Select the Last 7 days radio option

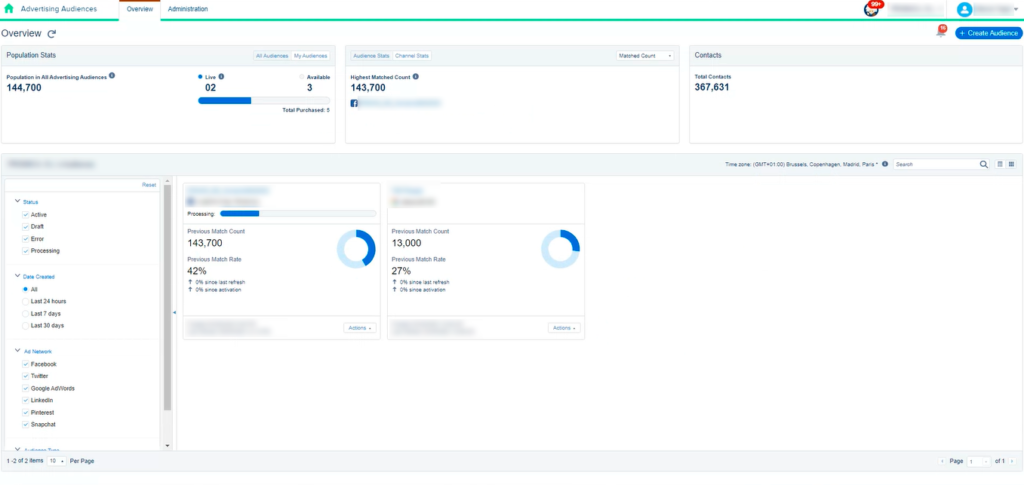point(26,313)
